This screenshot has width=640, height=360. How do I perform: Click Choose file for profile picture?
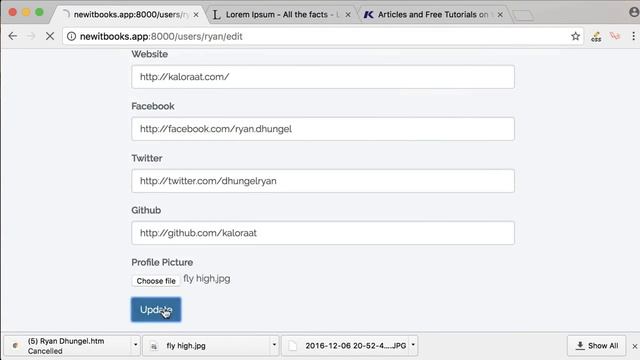pyautogui.click(x=156, y=281)
